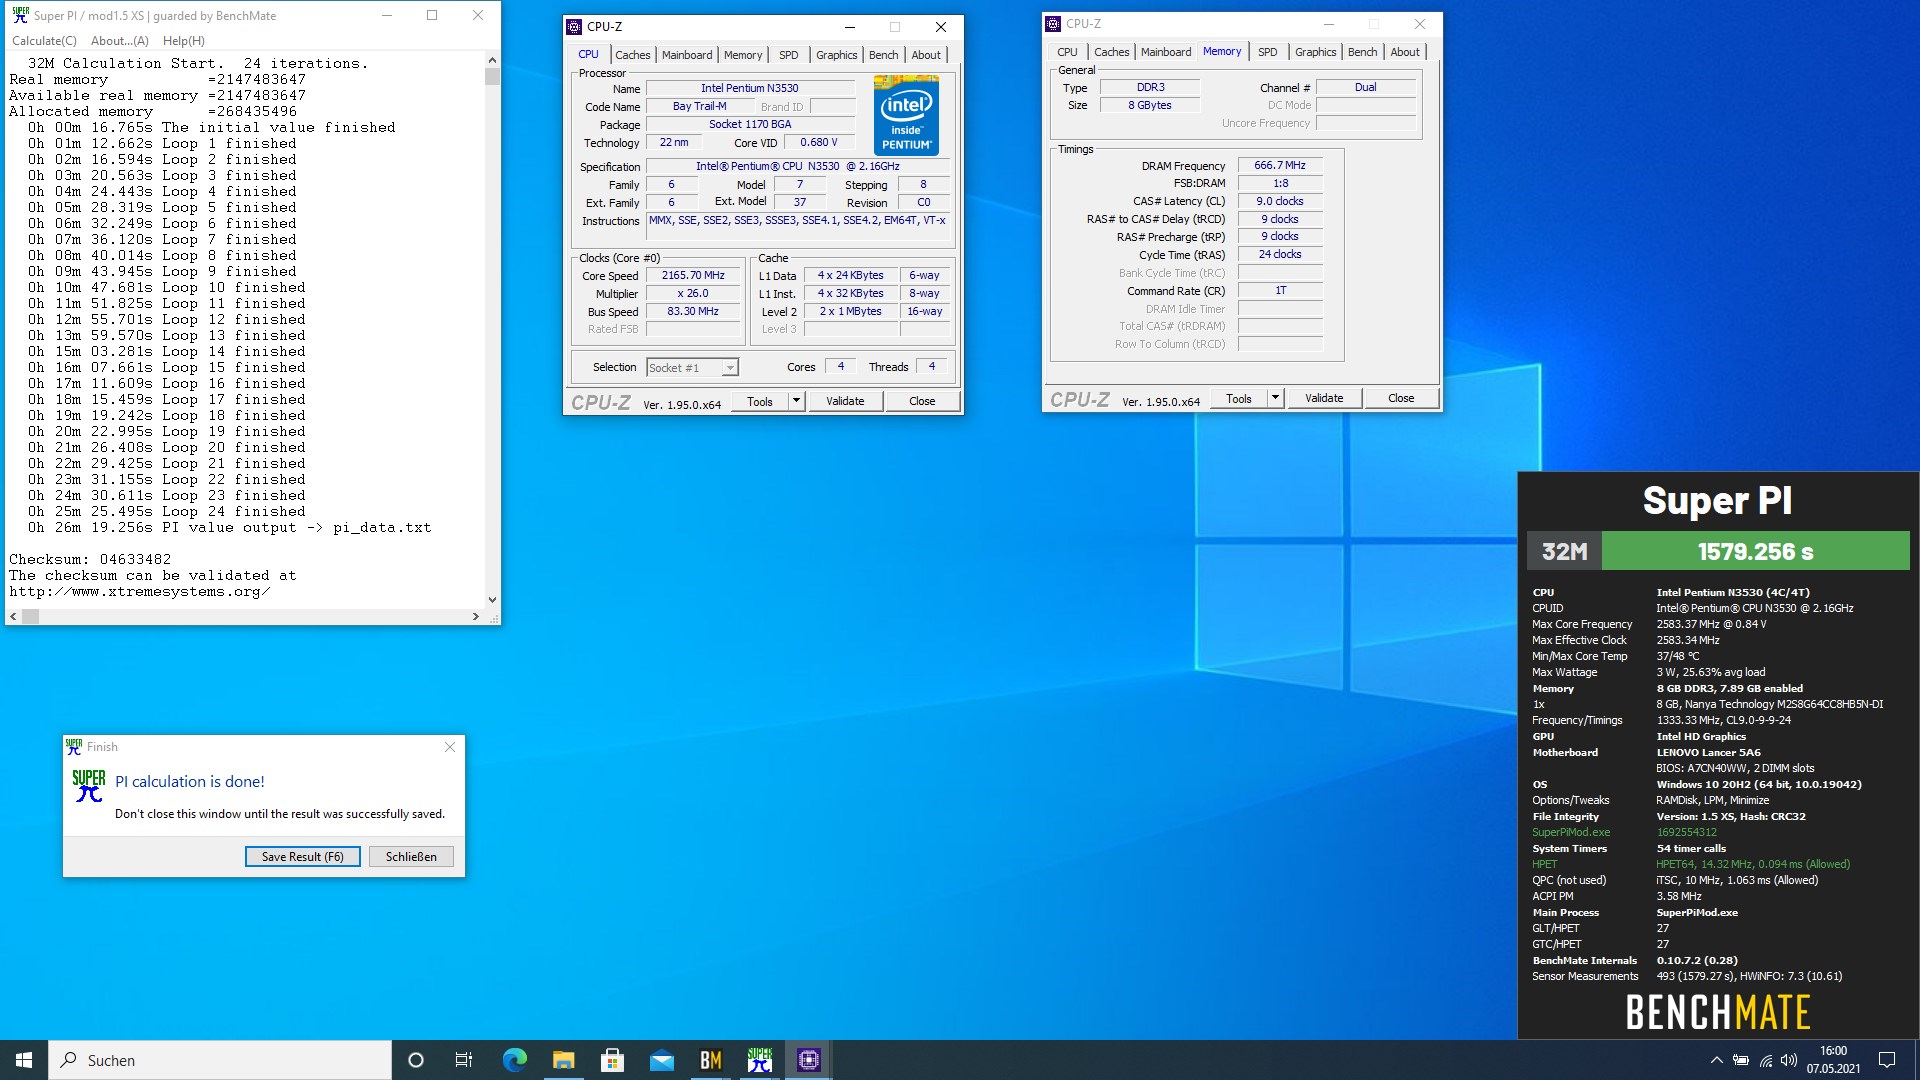1920x1080 pixels.
Task: Open CPU tab in Memory CPU-Z window
Action: click(x=1068, y=52)
